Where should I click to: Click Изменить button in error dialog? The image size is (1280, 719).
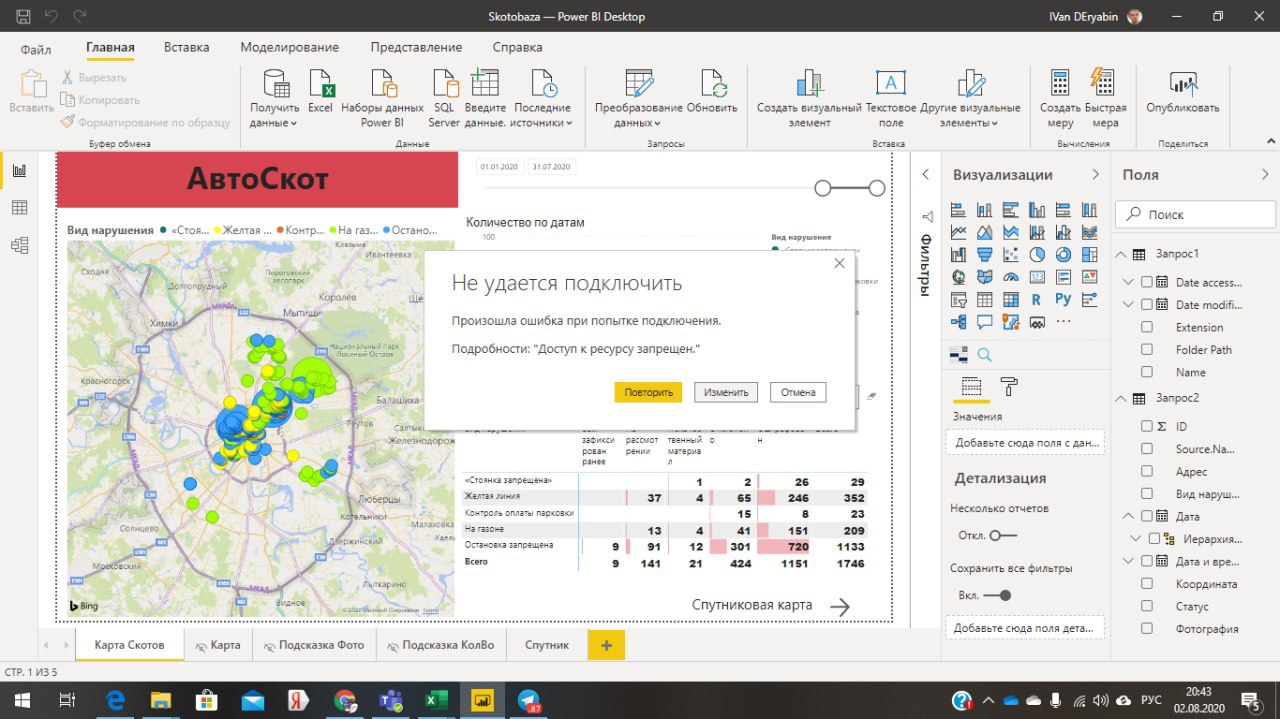pyautogui.click(x=726, y=392)
